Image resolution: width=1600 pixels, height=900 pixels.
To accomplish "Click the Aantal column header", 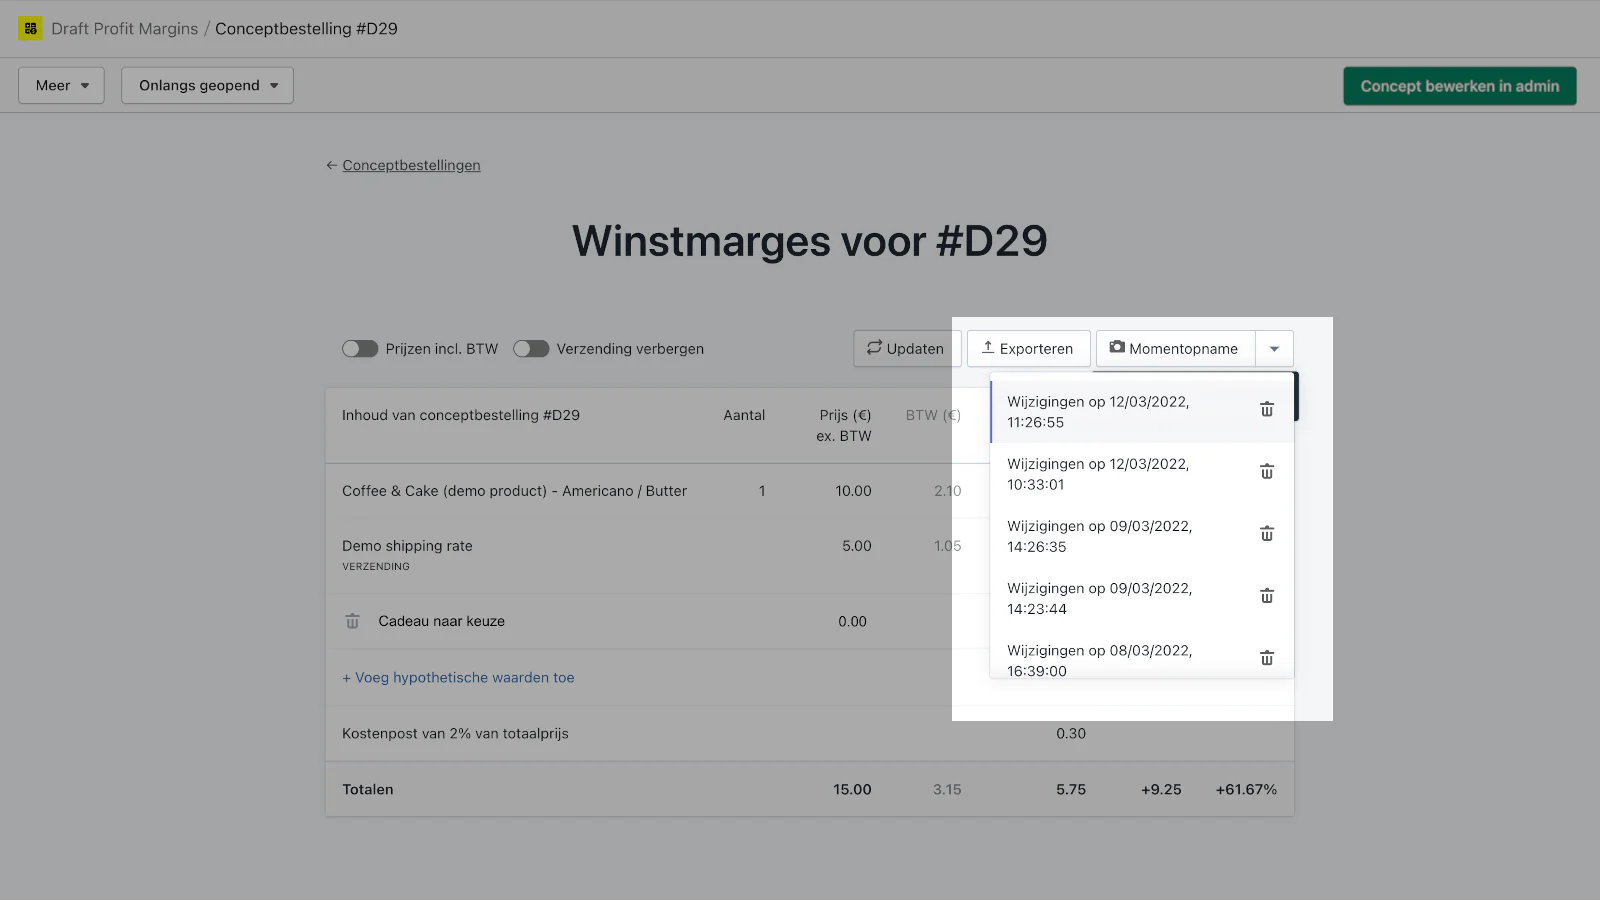I will click(744, 415).
